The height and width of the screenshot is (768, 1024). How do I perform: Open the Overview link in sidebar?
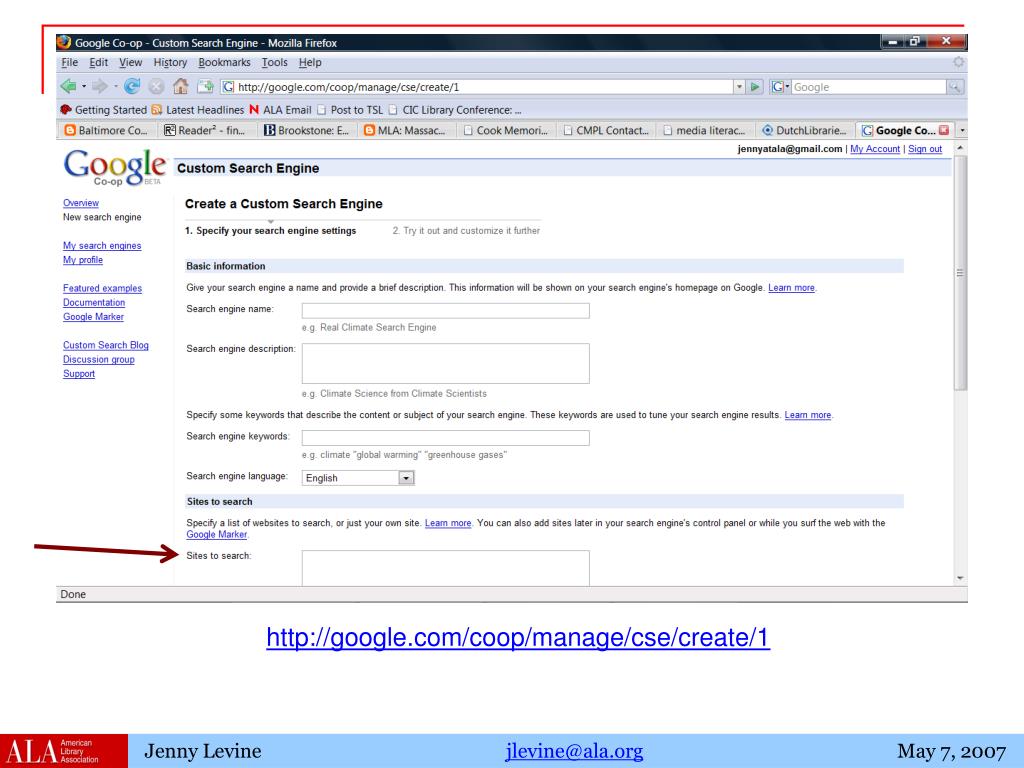pos(81,203)
